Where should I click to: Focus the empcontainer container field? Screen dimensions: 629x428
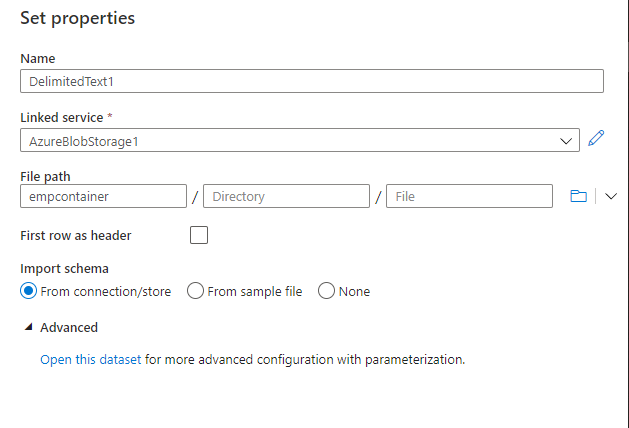103,197
